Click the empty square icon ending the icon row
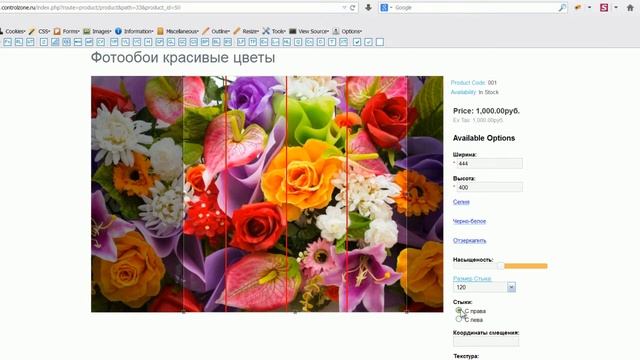The width and height of the screenshot is (640, 360). (380, 42)
